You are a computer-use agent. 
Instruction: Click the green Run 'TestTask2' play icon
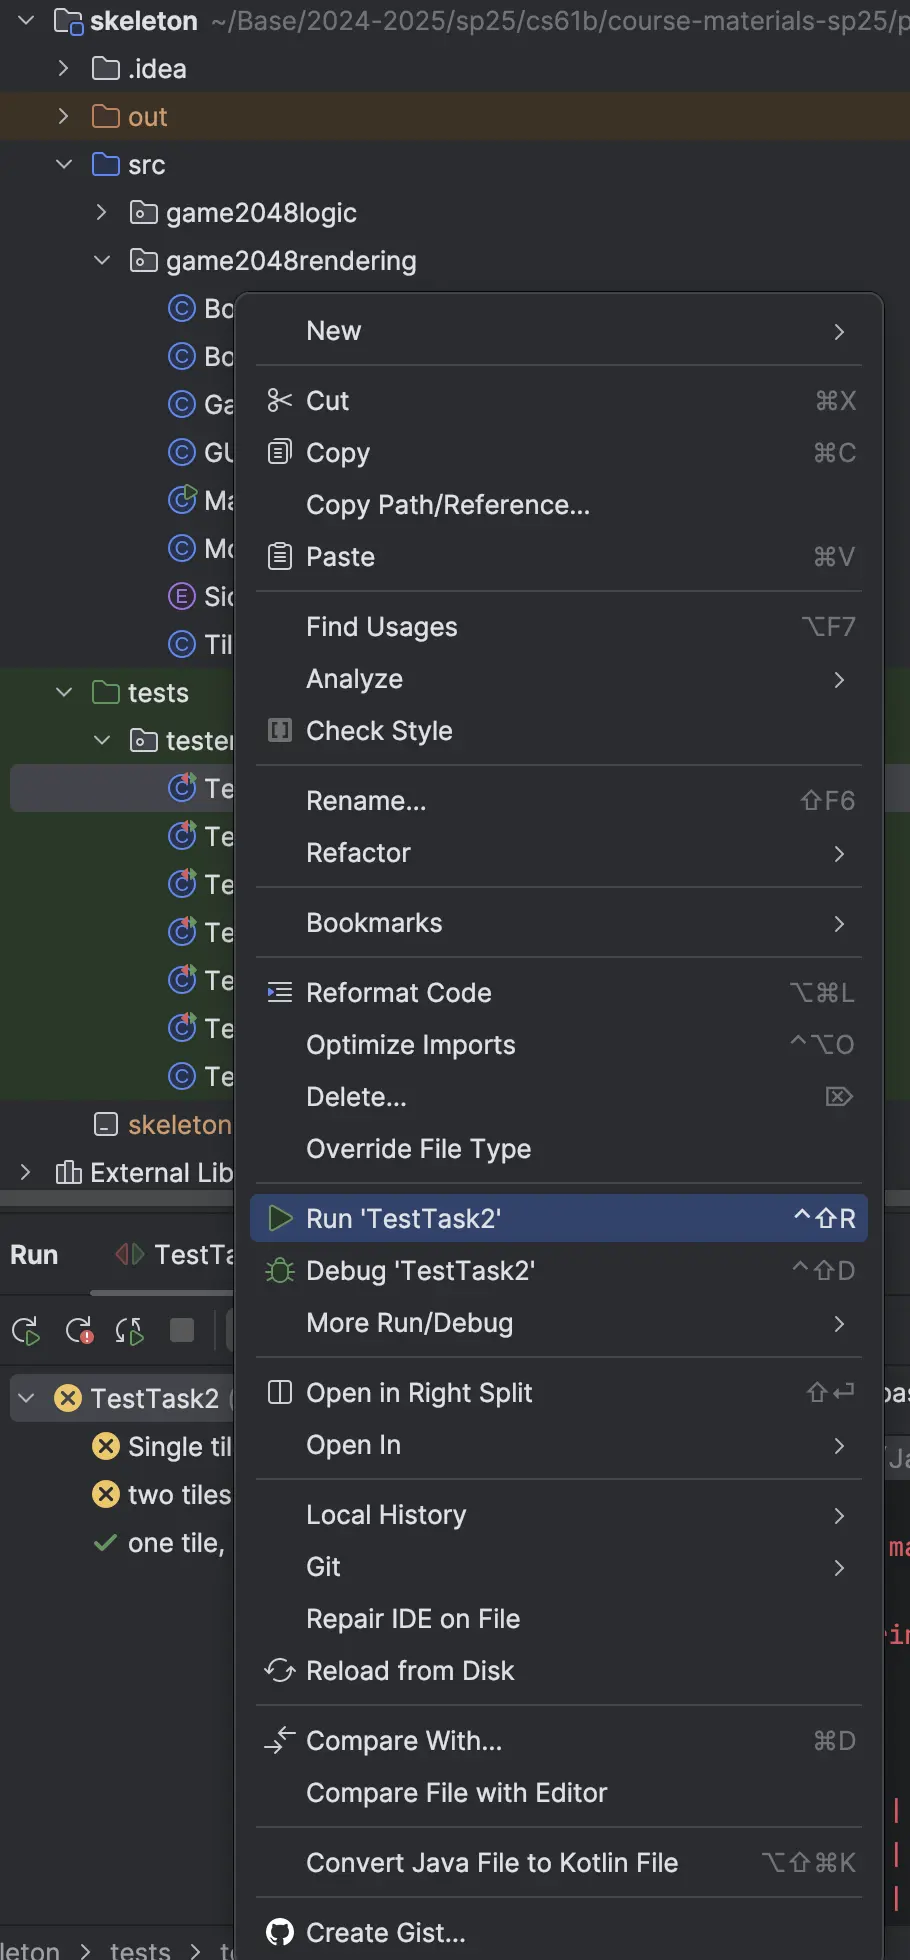tap(280, 1218)
